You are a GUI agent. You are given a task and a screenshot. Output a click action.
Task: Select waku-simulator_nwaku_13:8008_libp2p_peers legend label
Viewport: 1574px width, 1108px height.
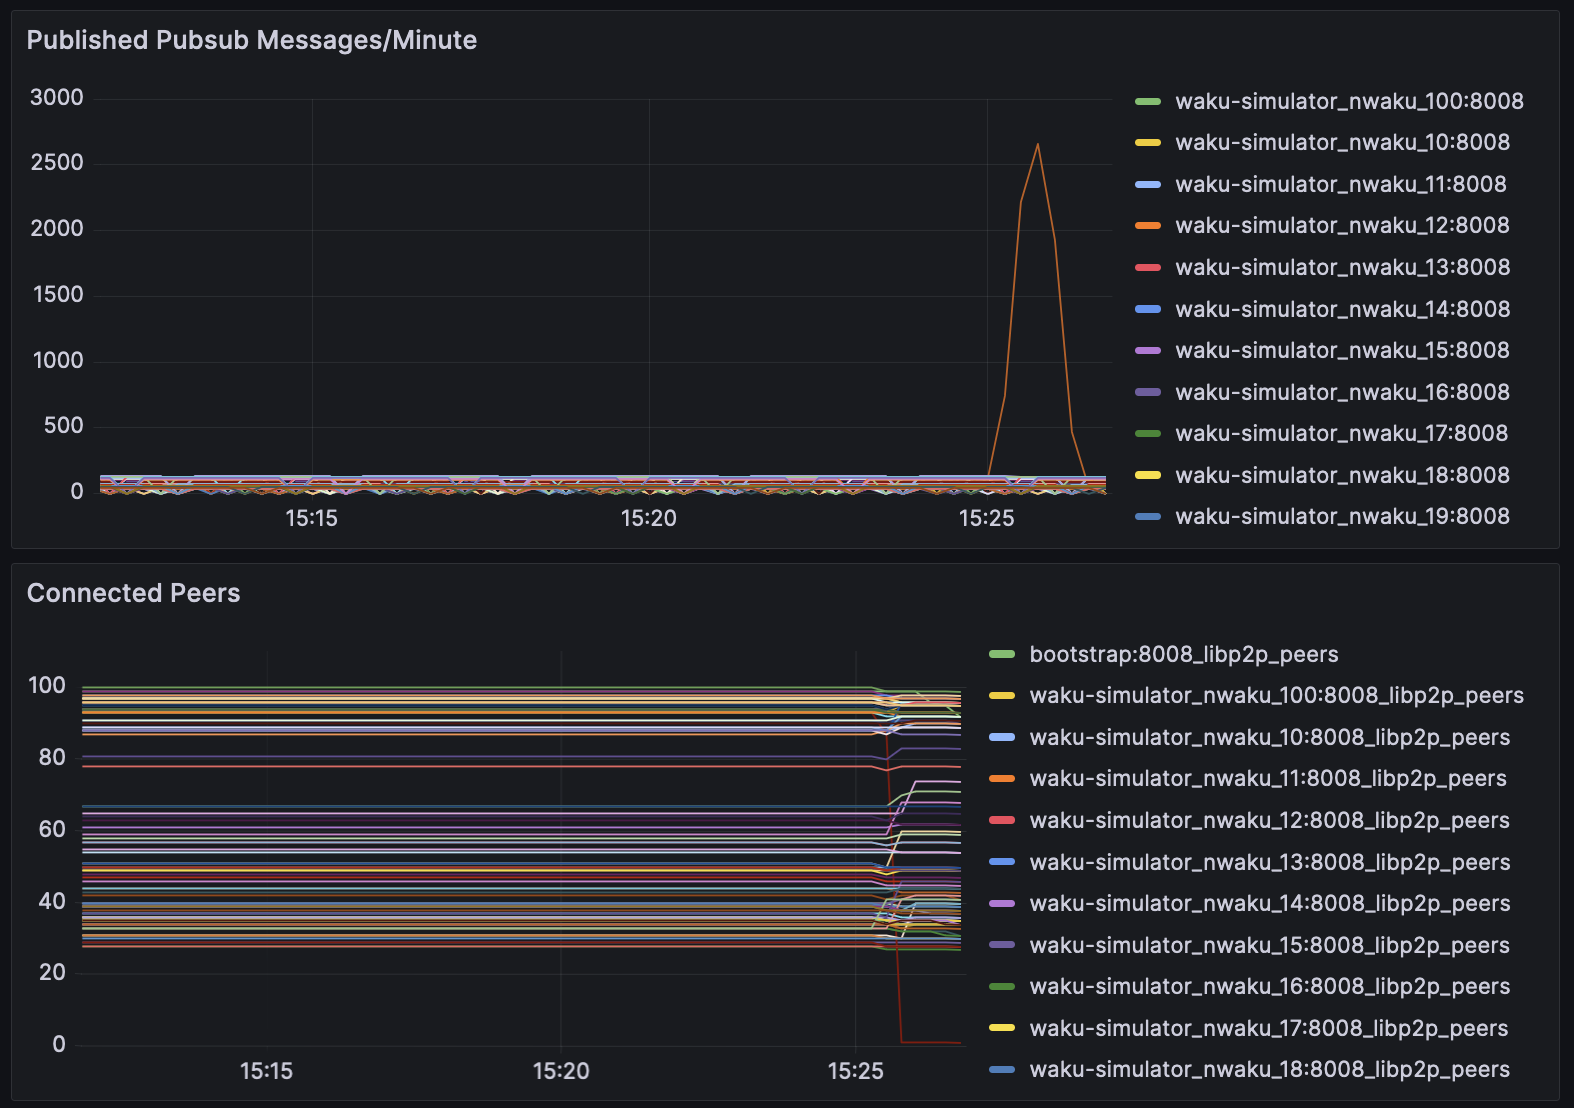point(1269,862)
